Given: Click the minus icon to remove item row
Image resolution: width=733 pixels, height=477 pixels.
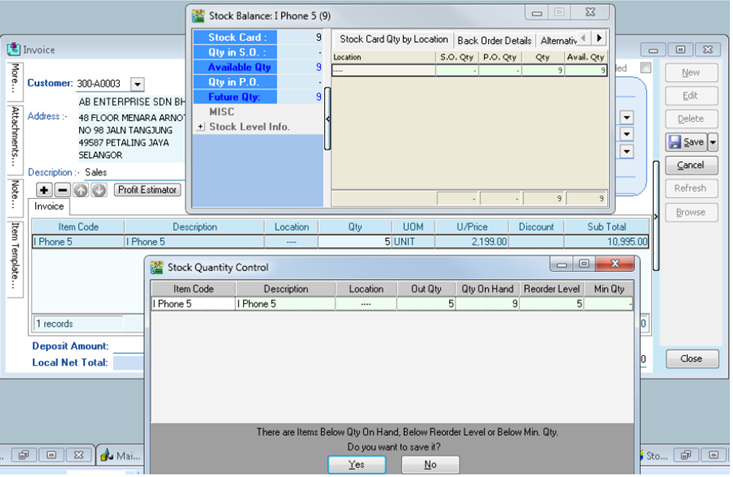Looking at the screenshot, I should pyautogui.click(x=62, y=190).
